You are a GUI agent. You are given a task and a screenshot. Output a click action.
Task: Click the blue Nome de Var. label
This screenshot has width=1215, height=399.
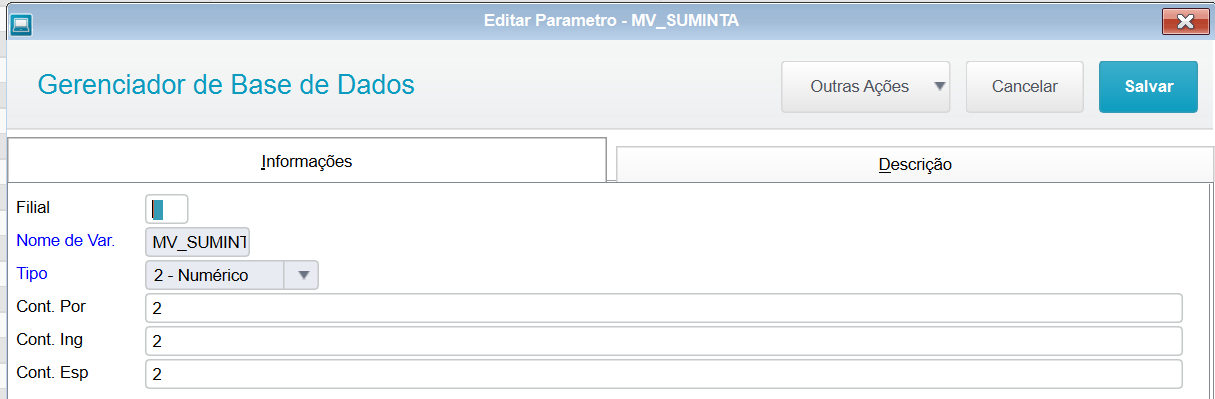(65, 240)
